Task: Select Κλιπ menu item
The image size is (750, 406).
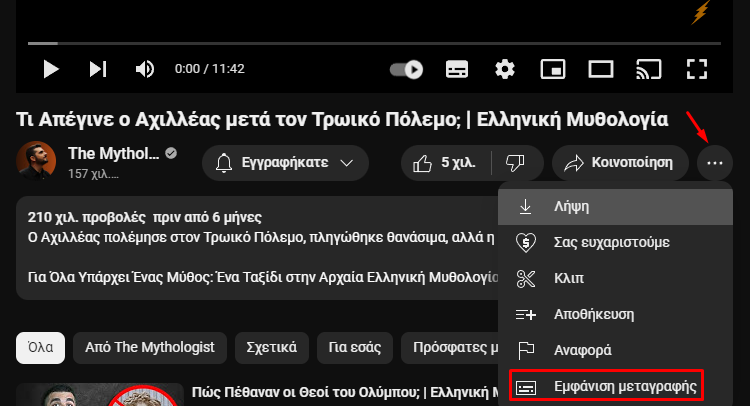Action: [615, 278]
